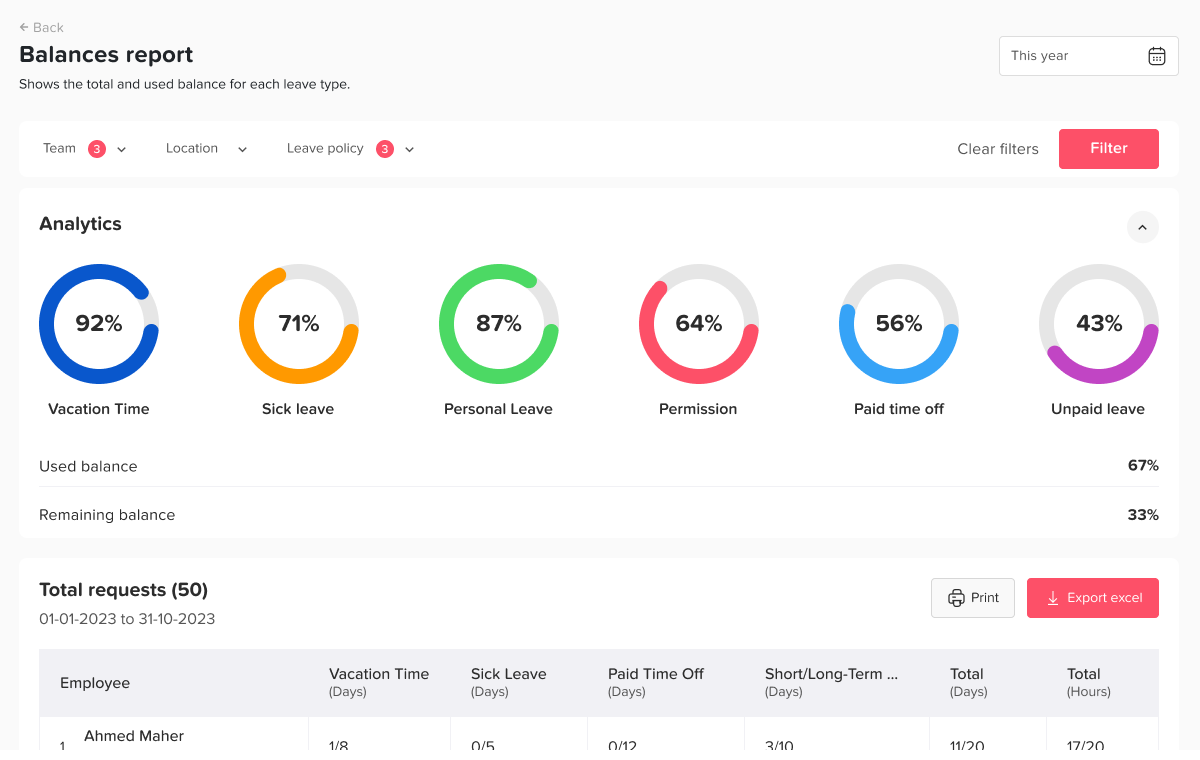This screenshot has width=1200, height=760.
Task: Click the Leave policy count badge
Action: point(385,149)
